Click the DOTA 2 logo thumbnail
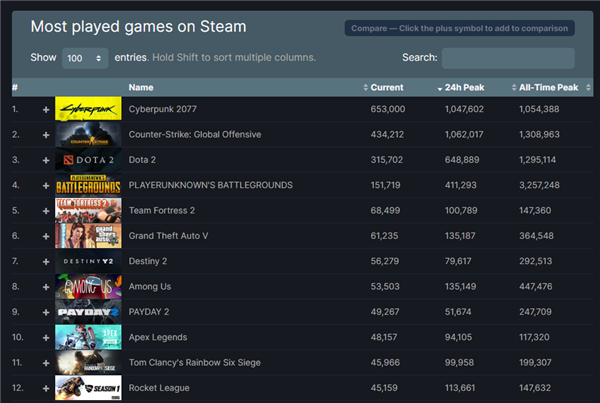 [88, 160]
